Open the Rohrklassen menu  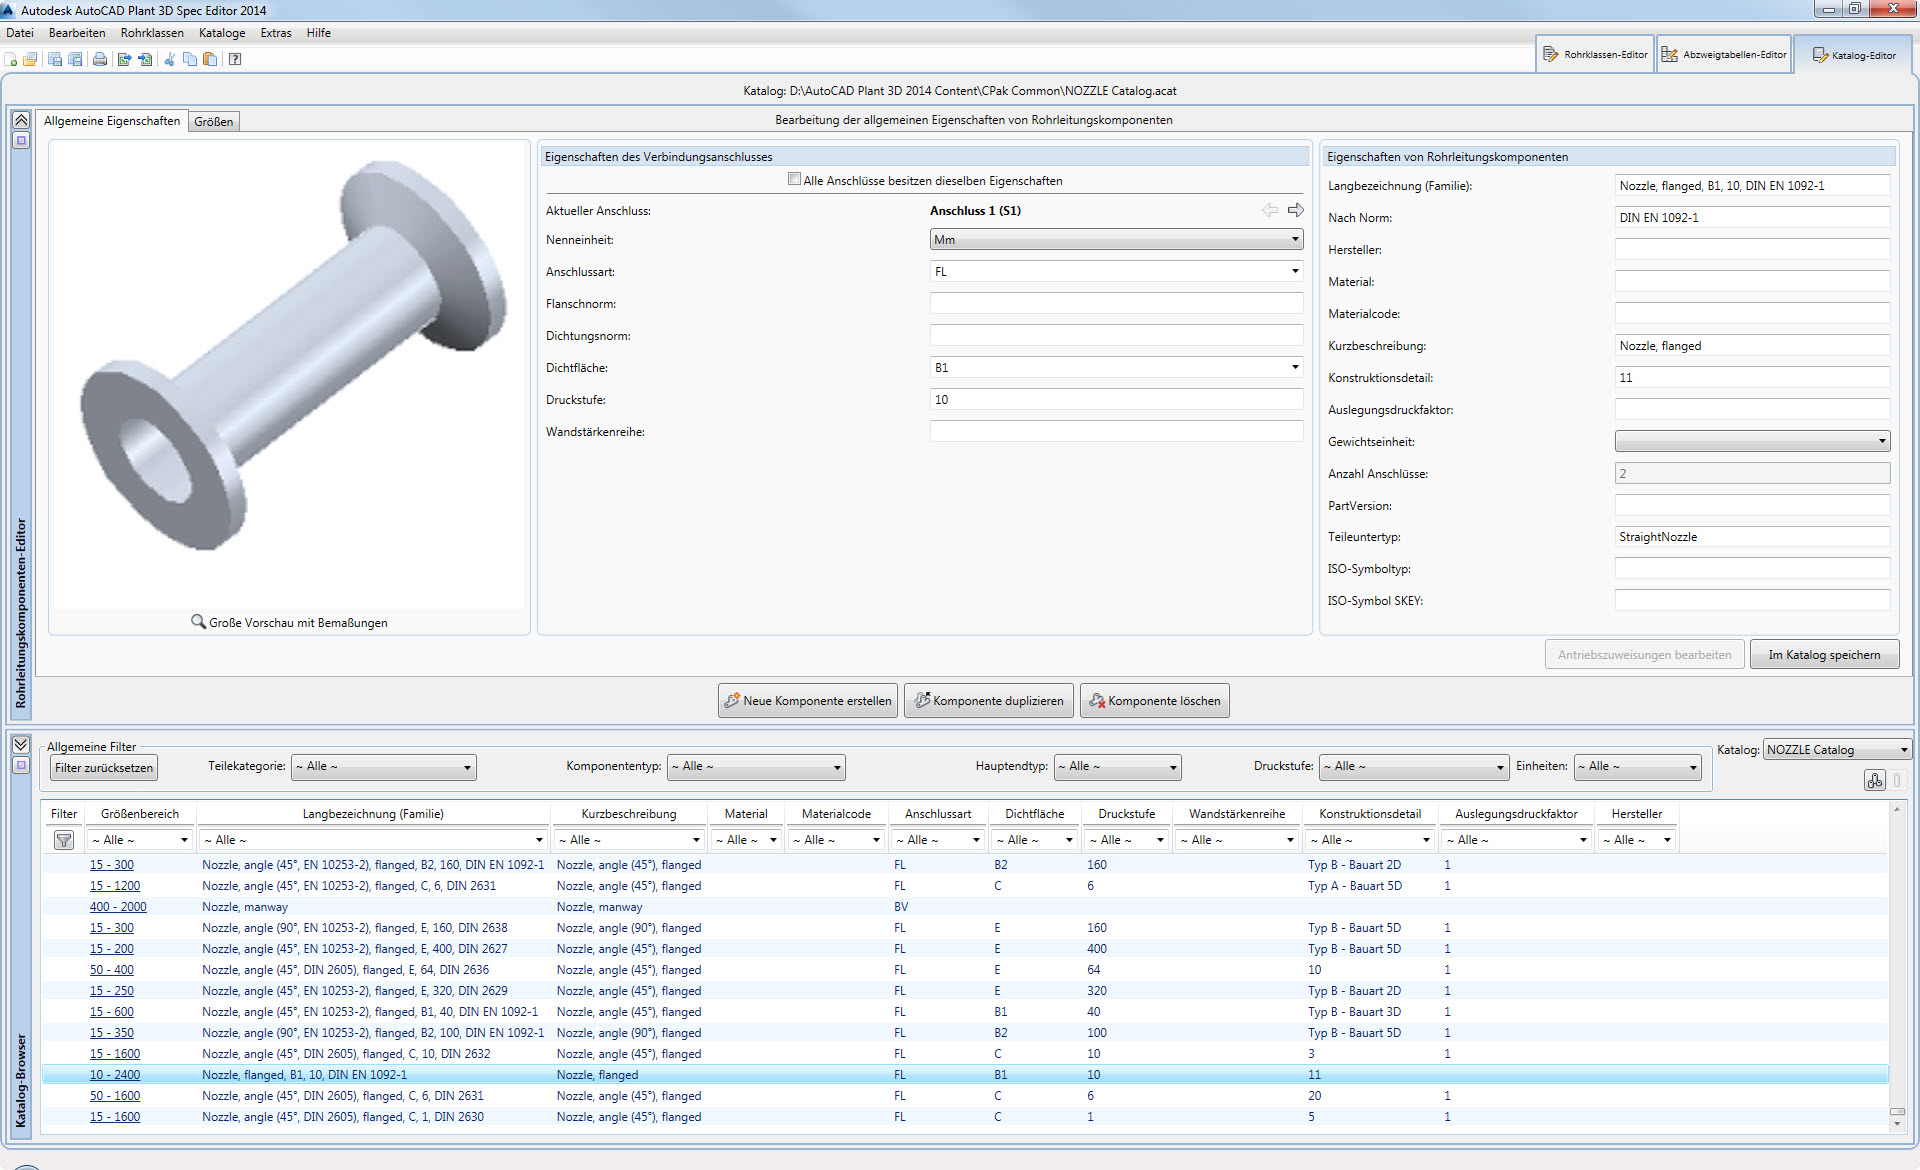[152, 33]
